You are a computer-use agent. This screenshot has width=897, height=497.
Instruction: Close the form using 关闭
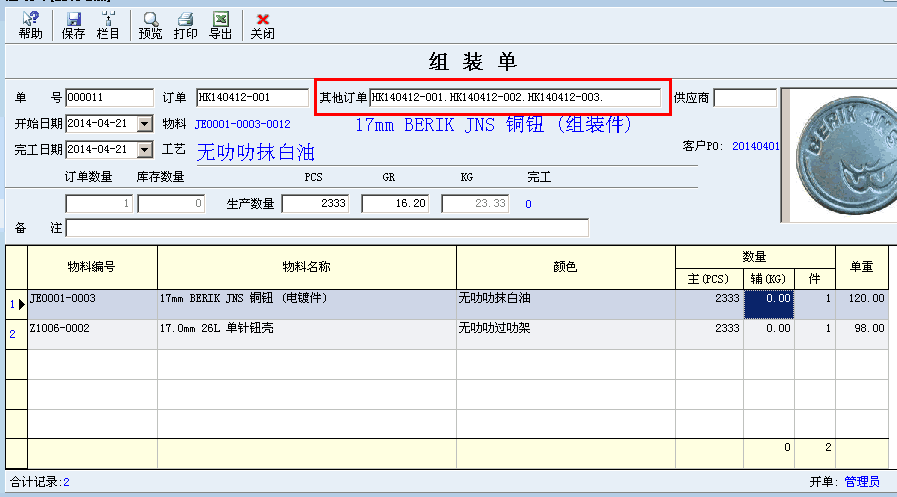(263, 26)
